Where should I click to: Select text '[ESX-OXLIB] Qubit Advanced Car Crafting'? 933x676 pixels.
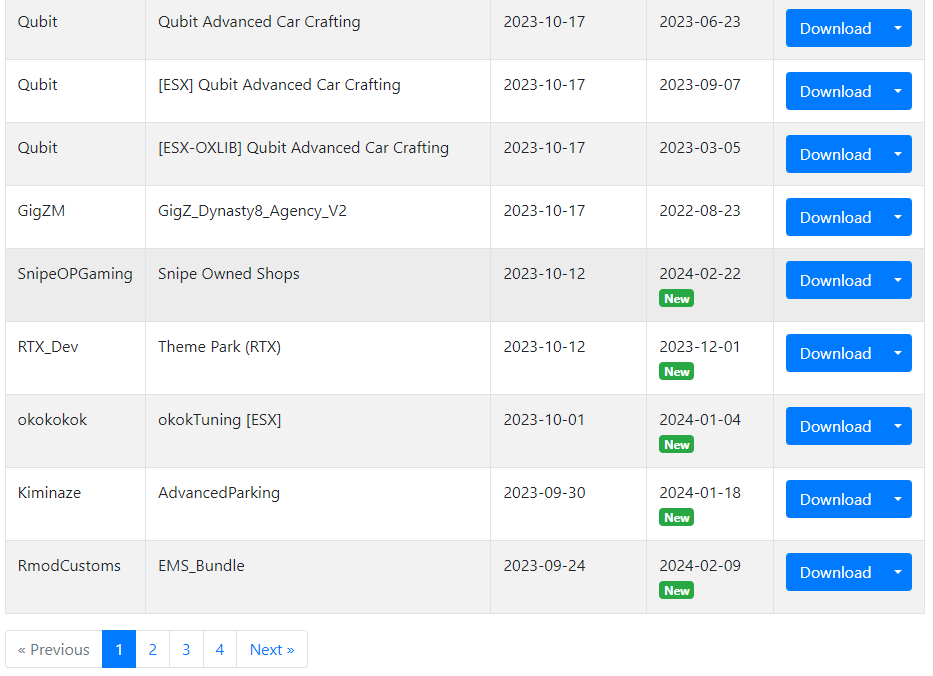coord(303,148)
